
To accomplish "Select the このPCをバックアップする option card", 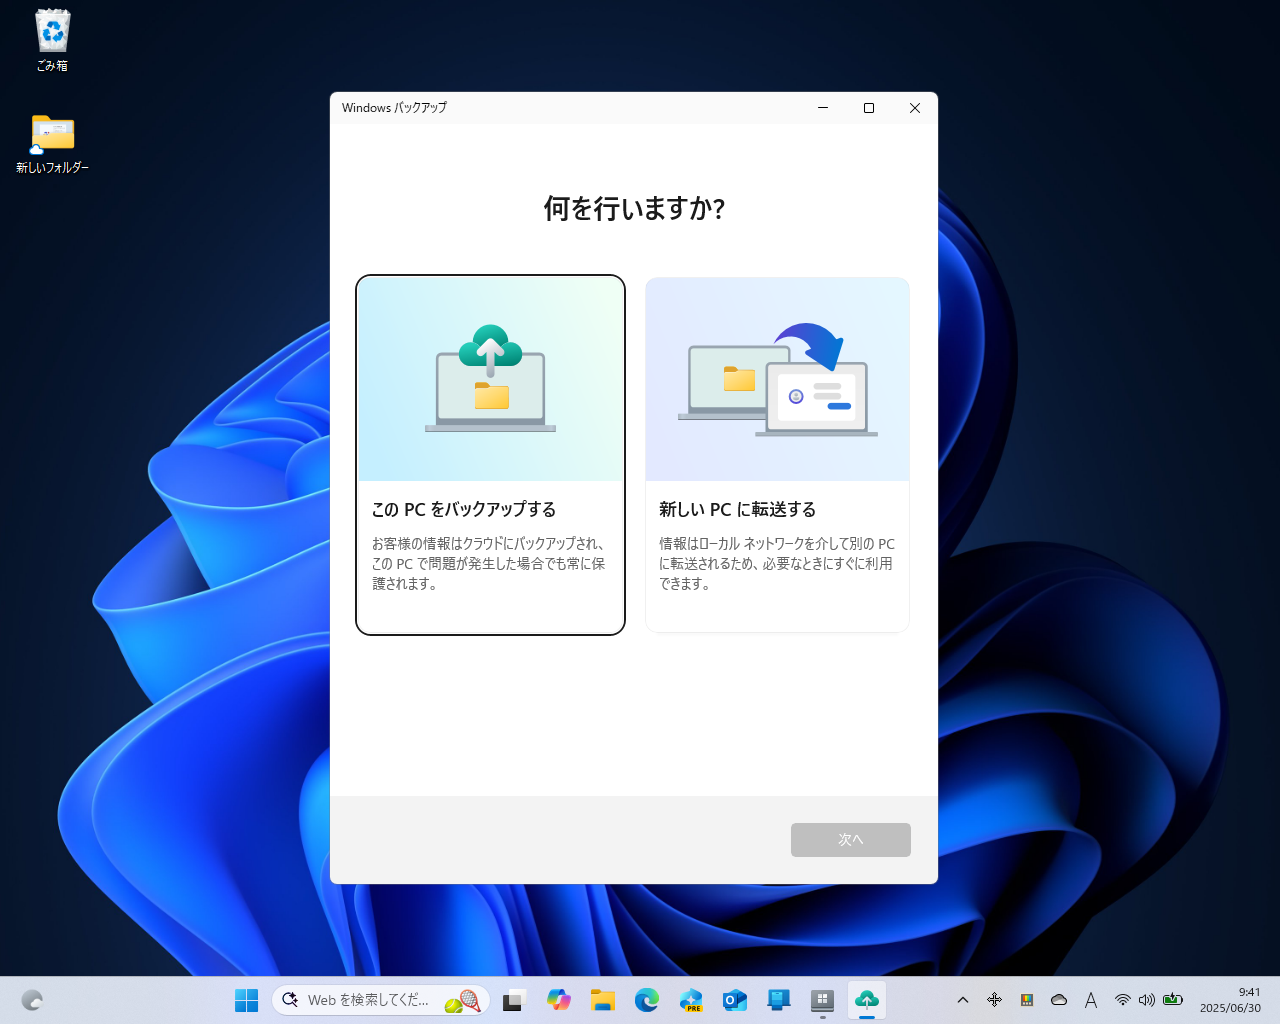I will [490, 455].
